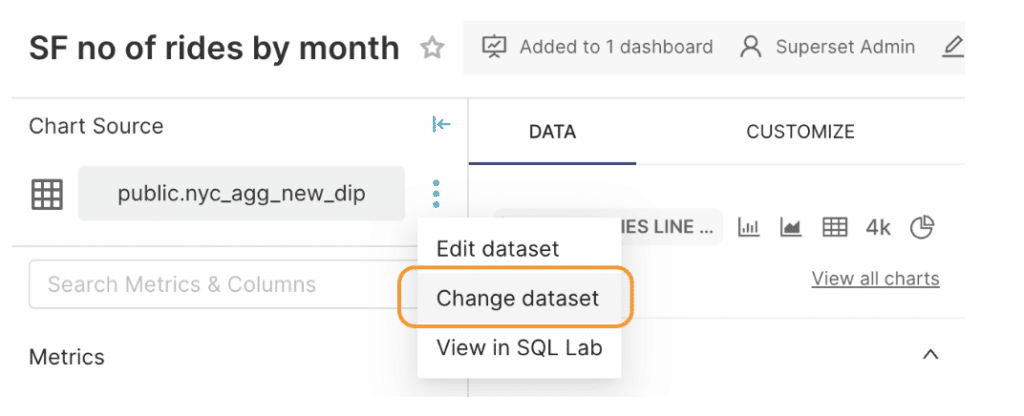Open the dataset three-dot menu
This screenshot has height=416, width=1024.
436,195
